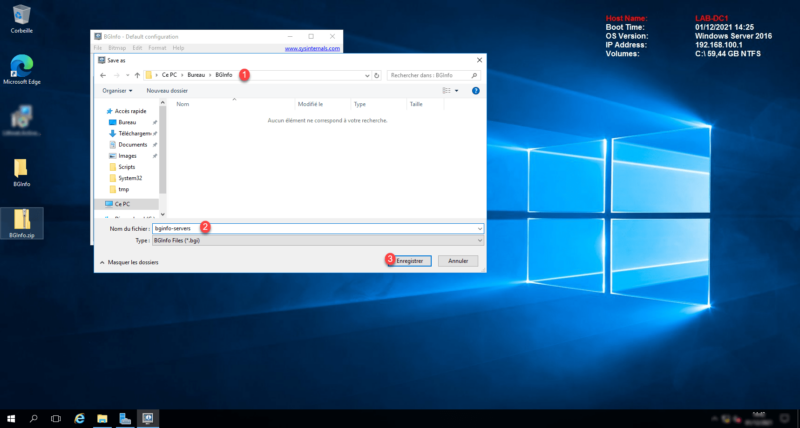Click the Annuler button
The width and height of the screenshot is (800, 428).
(458, 261)
